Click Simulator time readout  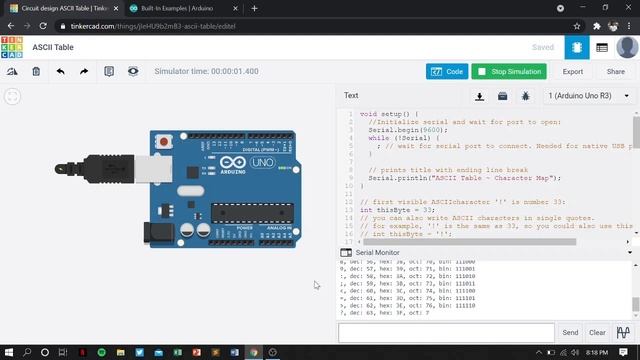tap(206, 71)
